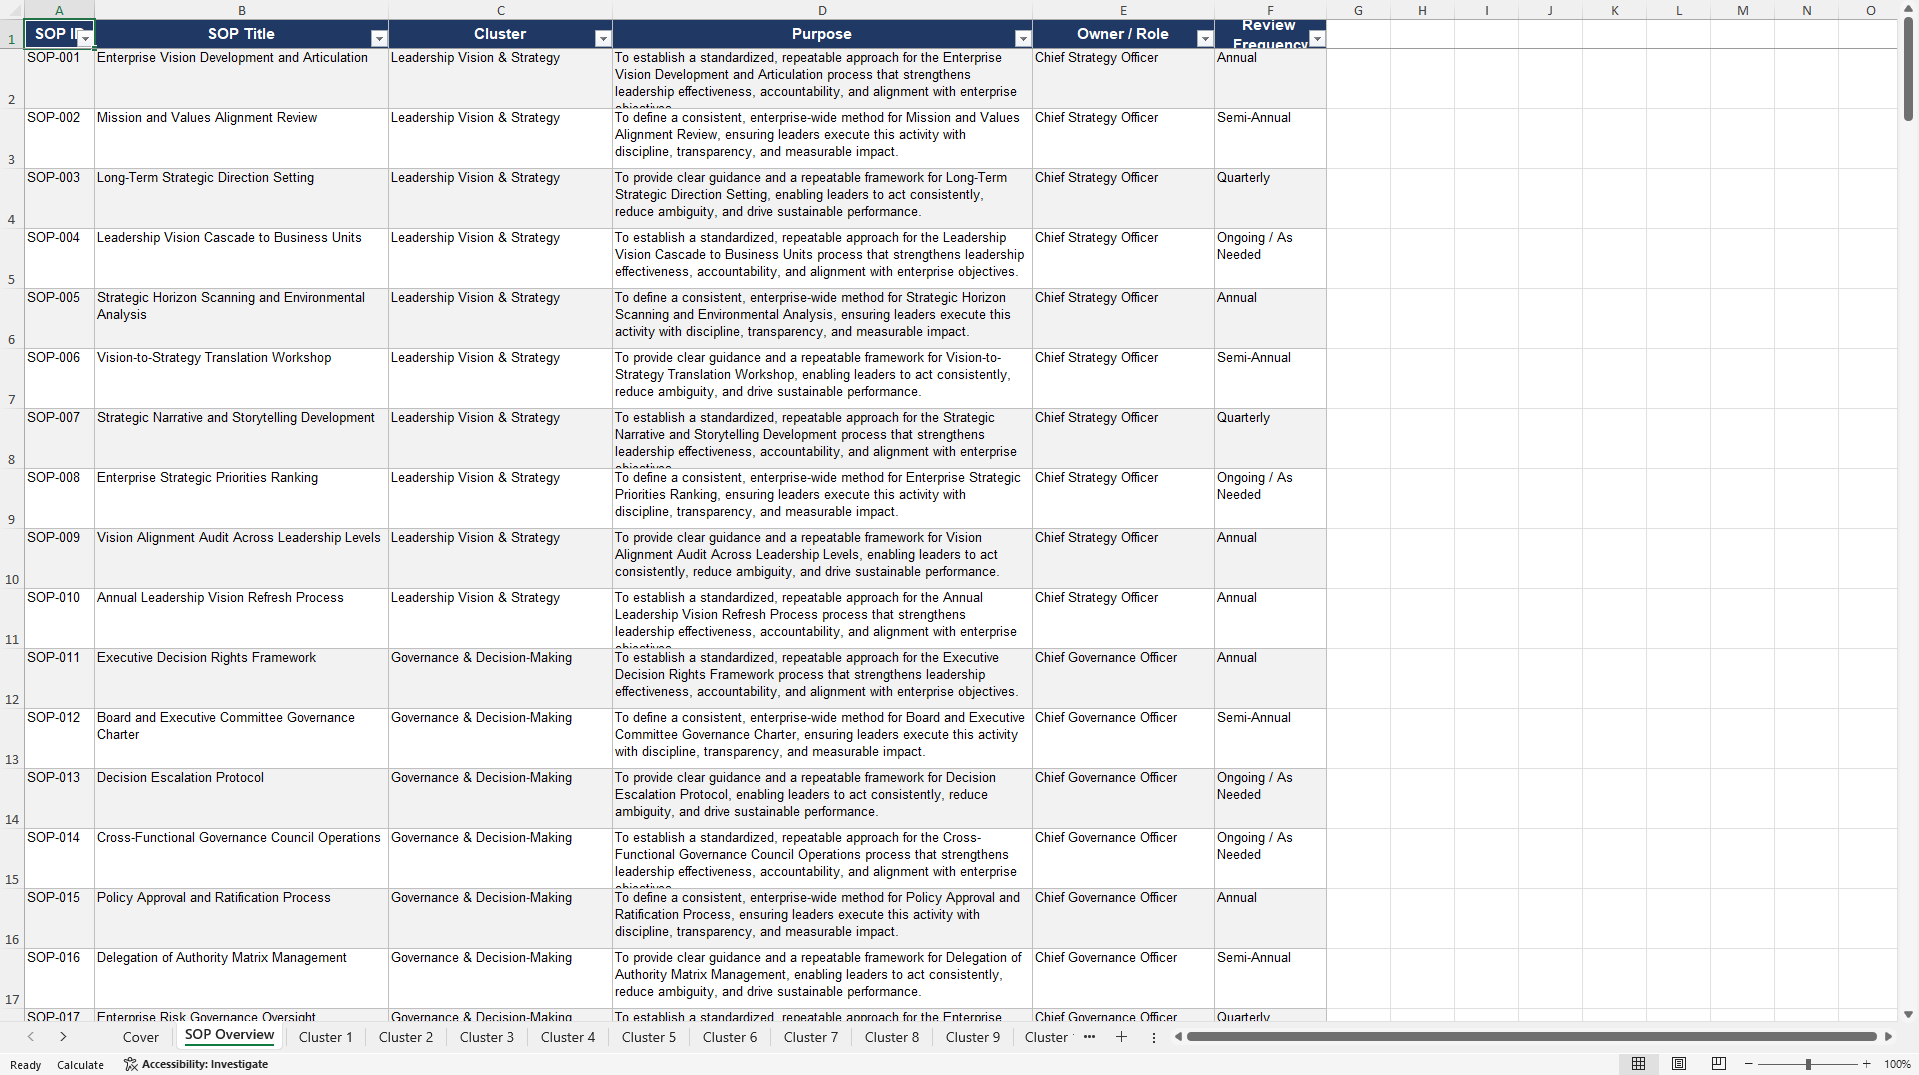The image size is (1919, 1075).
Task: Click the horizontal scrollbar thumb
Action: (1531, 1037)
